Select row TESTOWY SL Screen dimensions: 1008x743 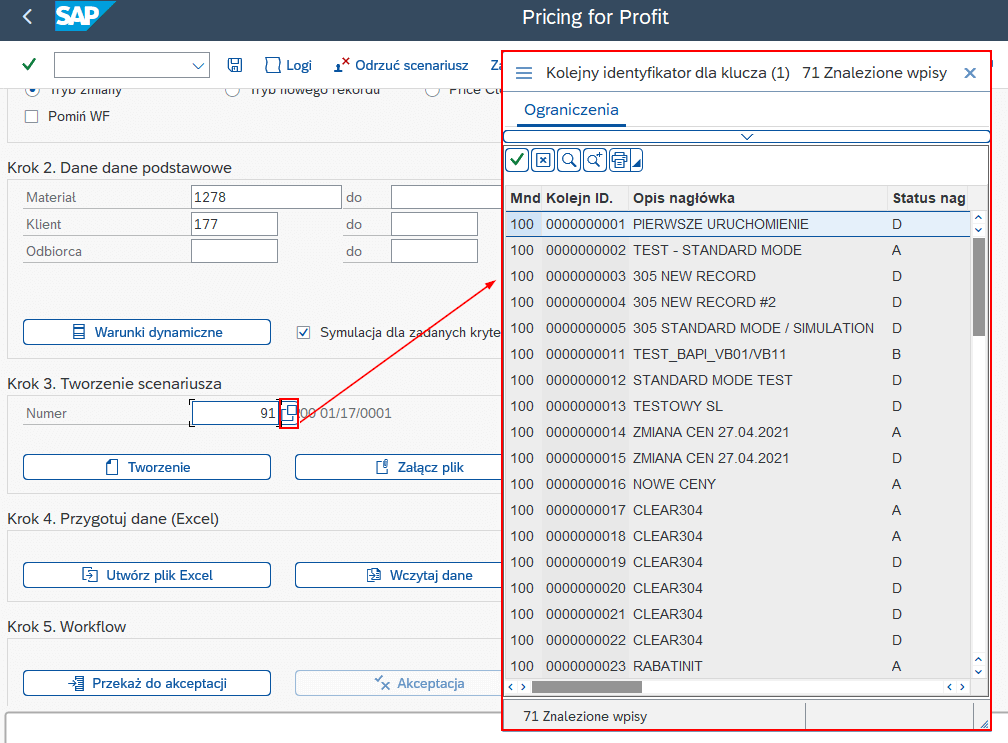tap(738, 406)
